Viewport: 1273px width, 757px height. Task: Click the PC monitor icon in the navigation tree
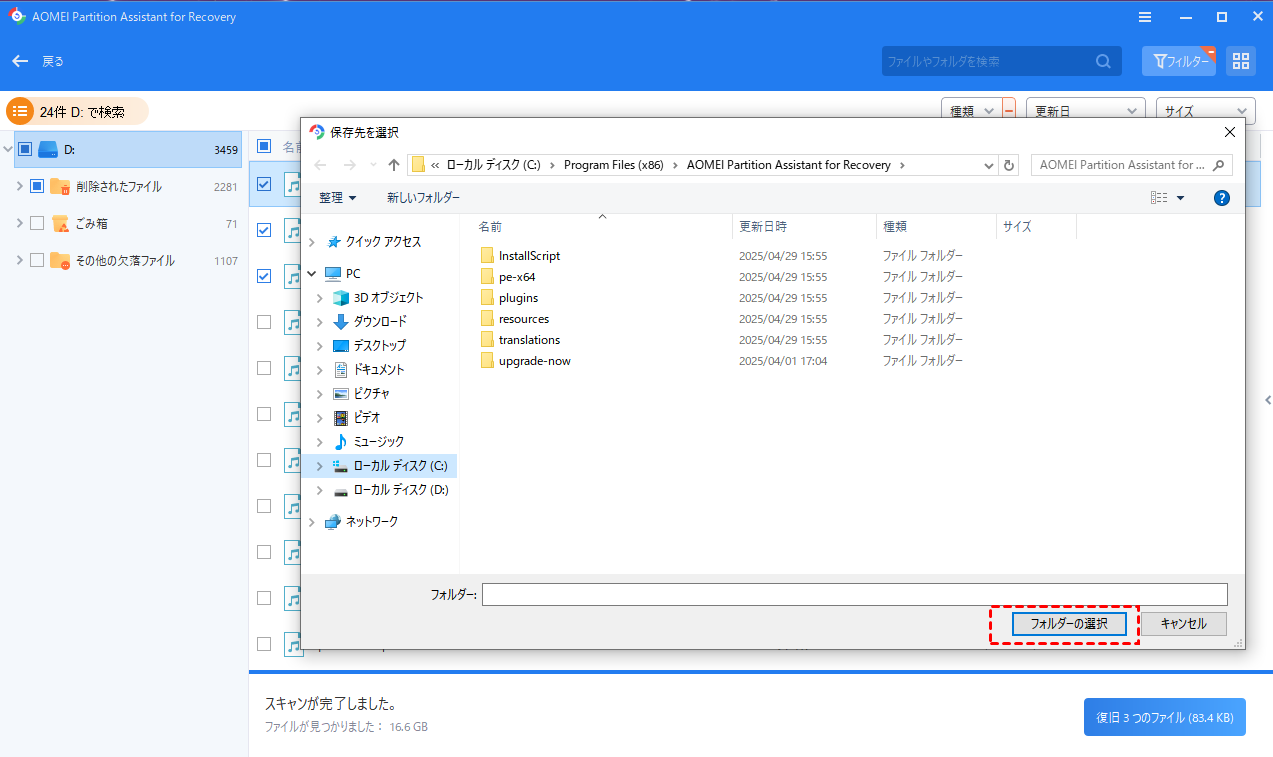click(x=334, y=274)
